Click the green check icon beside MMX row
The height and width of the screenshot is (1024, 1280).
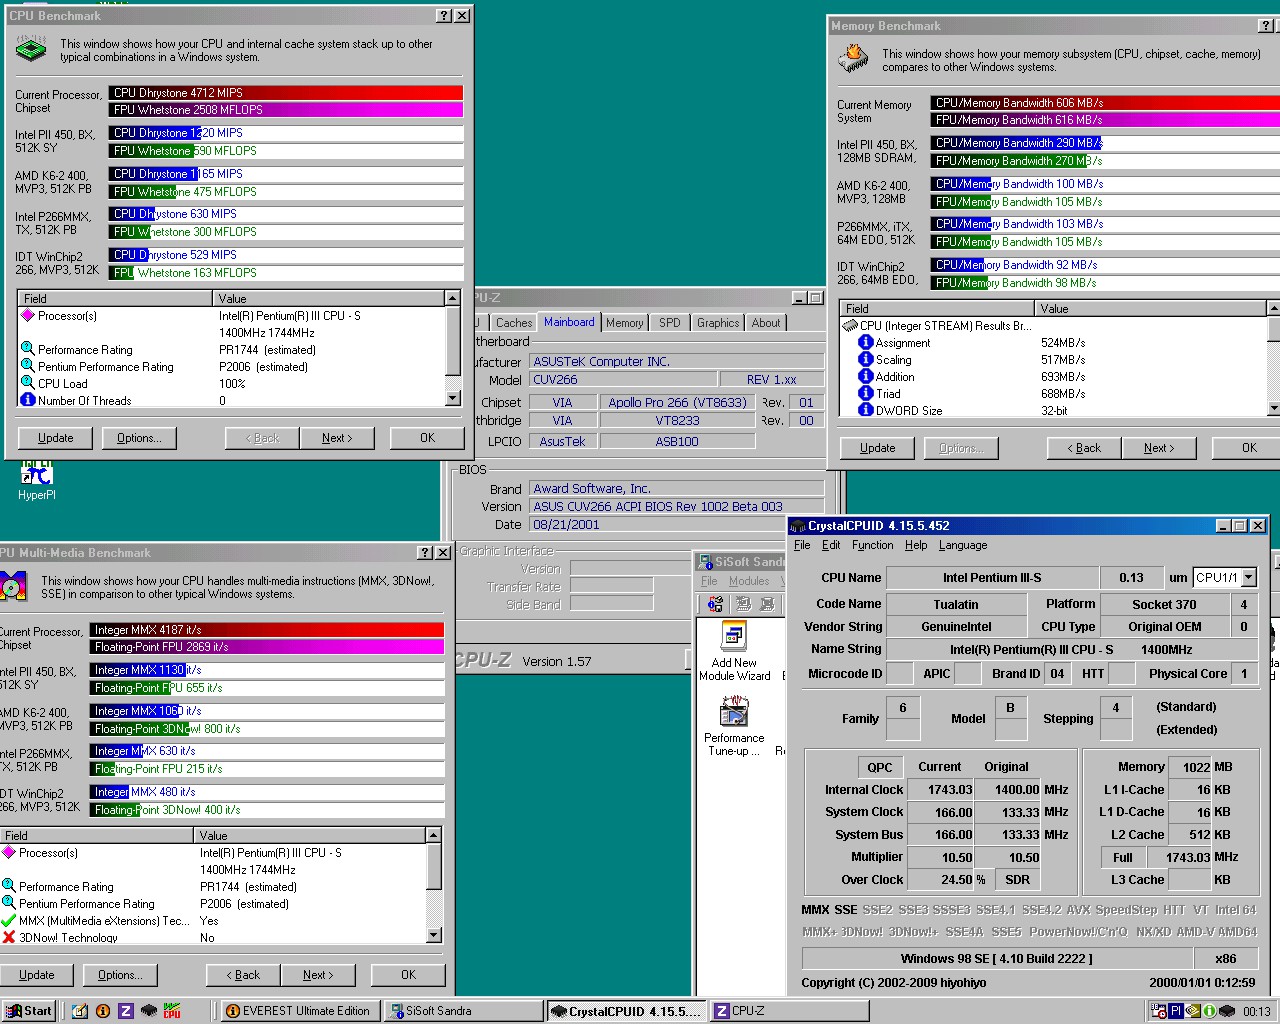tap(9, 920)
